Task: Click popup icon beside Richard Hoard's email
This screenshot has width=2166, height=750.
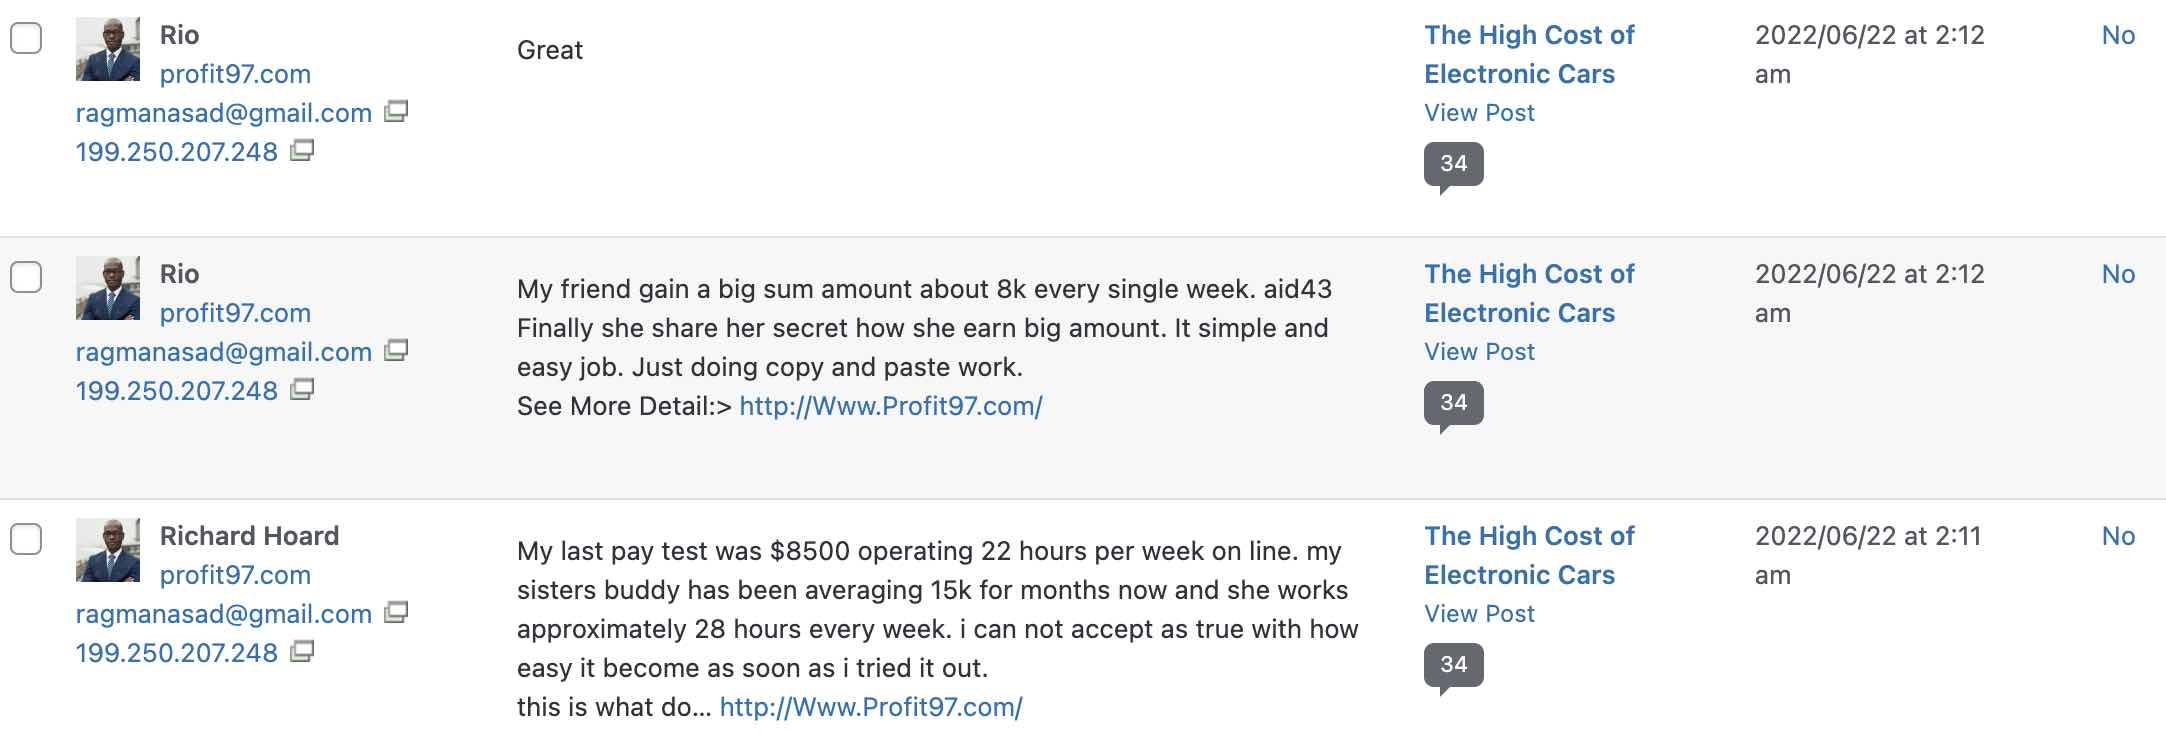Action: [x=396, y=613]
